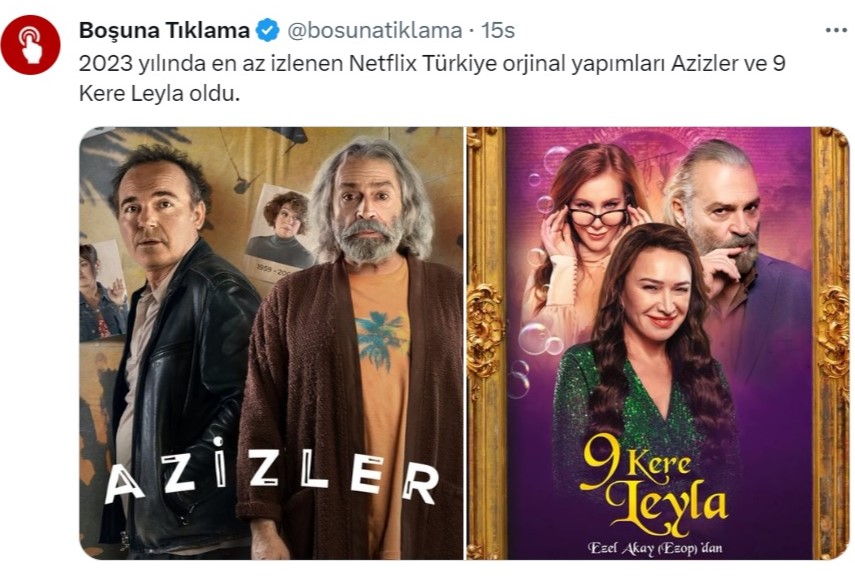Click the yellow 9 Kere Leyla title
The height and width of the screenshot is (578, 855).
coord(653,490)
